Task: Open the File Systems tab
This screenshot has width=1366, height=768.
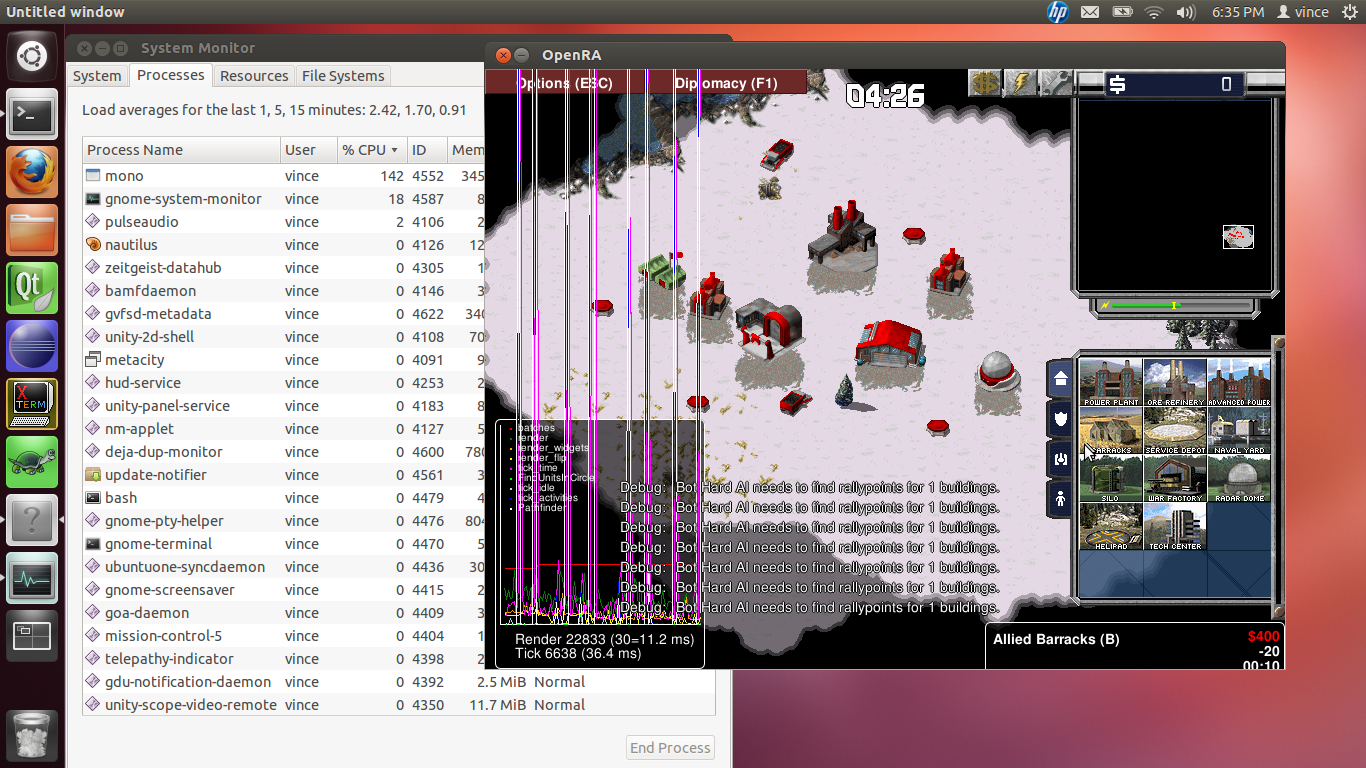Action: [x=343, y=76]
